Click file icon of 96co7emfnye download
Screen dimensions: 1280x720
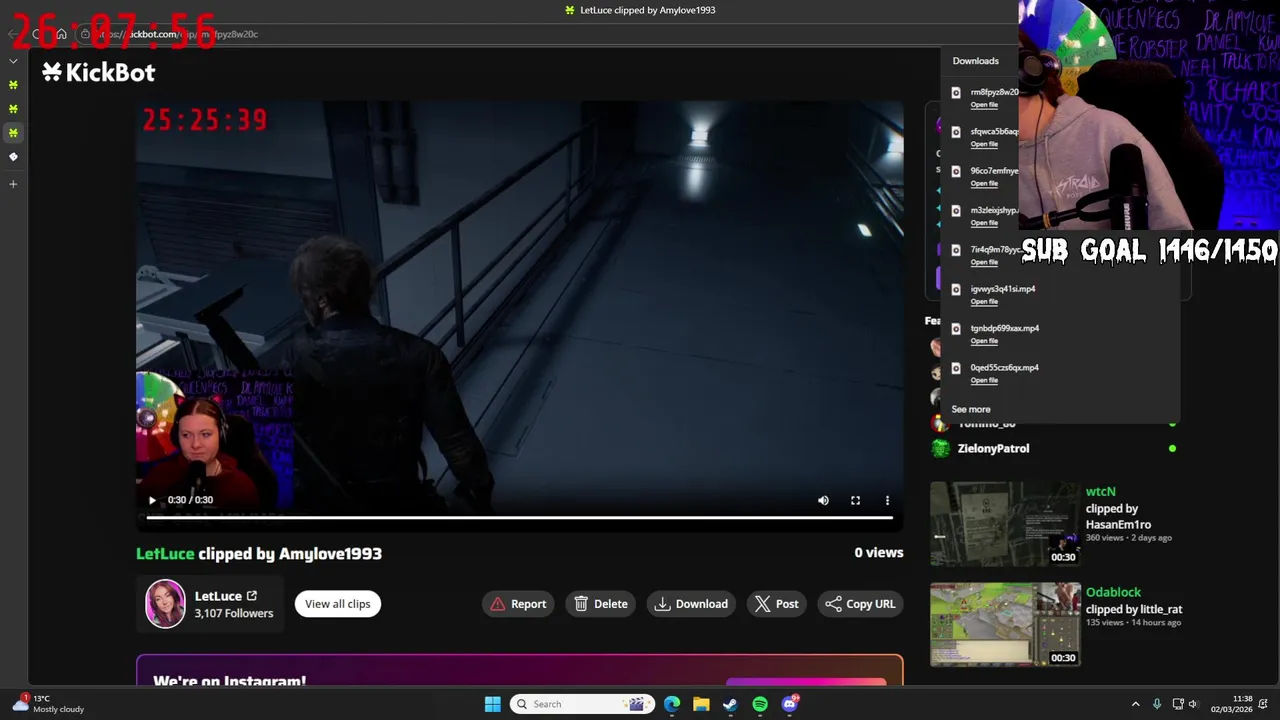[956, 172]
